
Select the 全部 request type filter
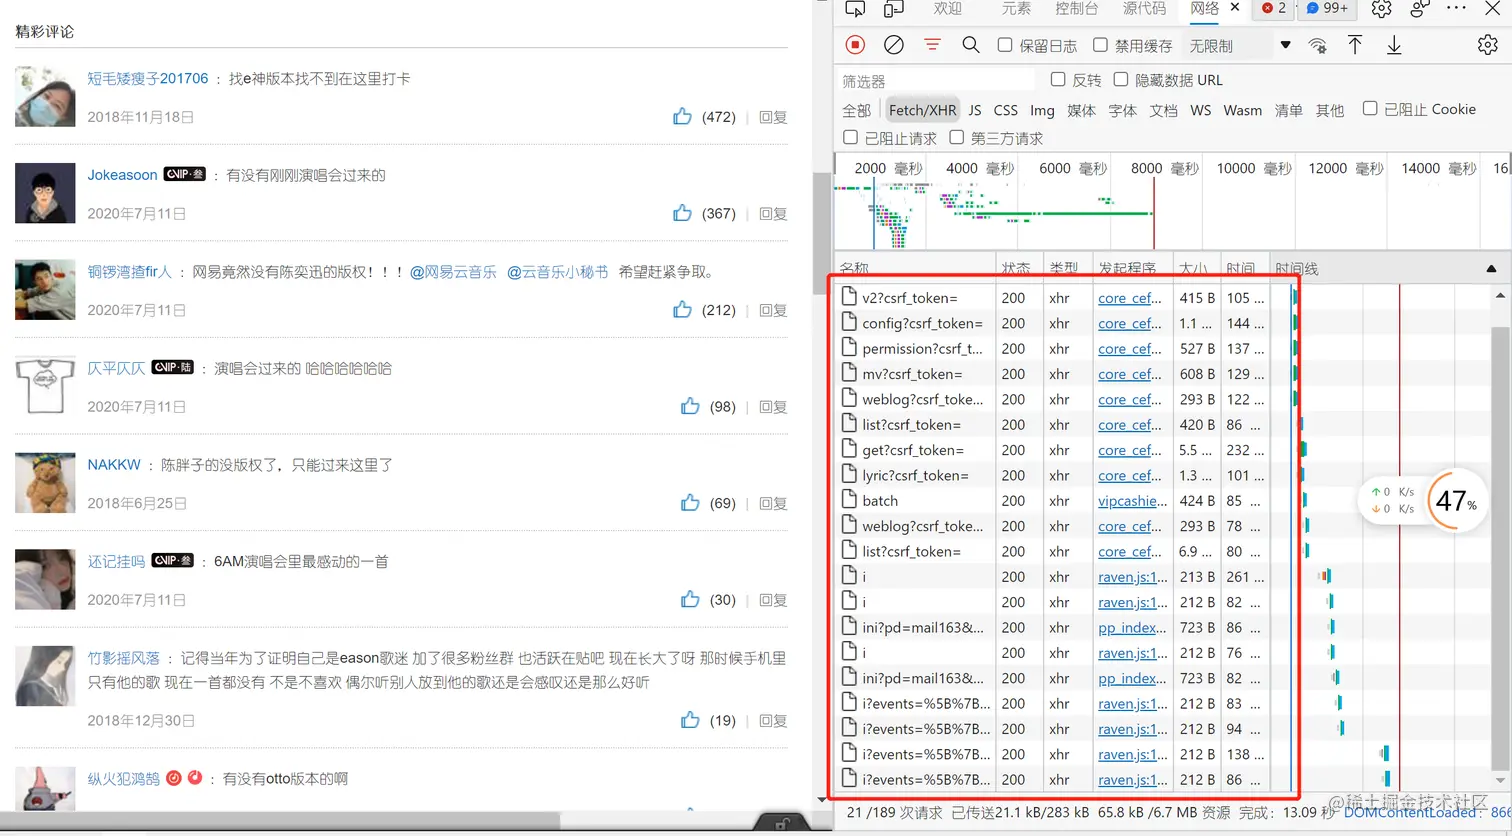856,110
